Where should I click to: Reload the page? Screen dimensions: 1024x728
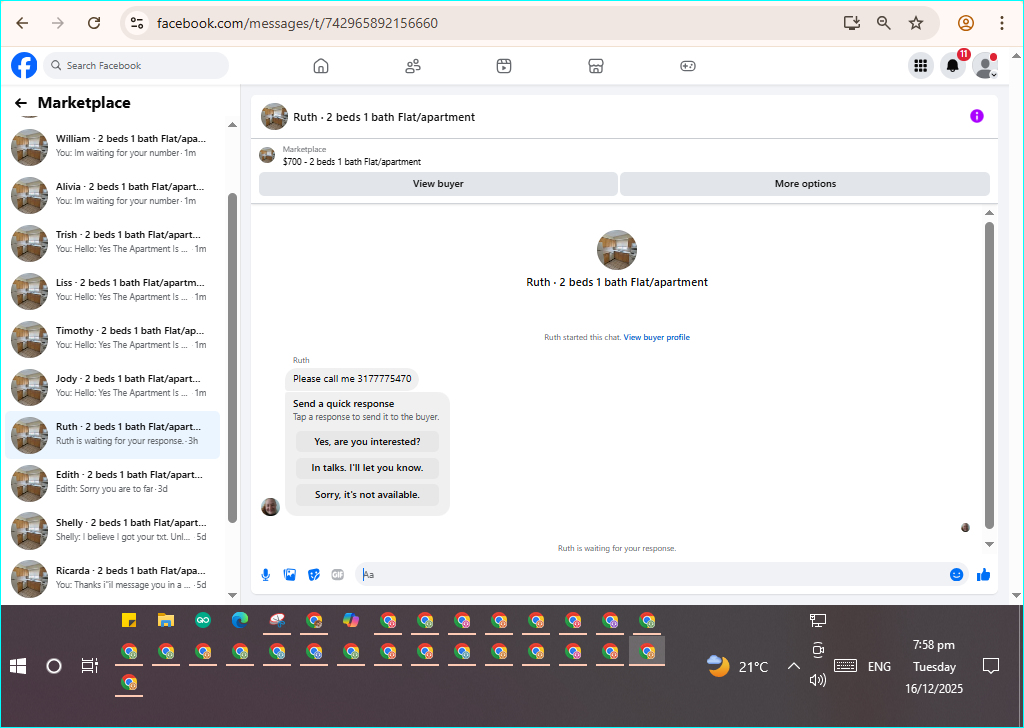94,23
